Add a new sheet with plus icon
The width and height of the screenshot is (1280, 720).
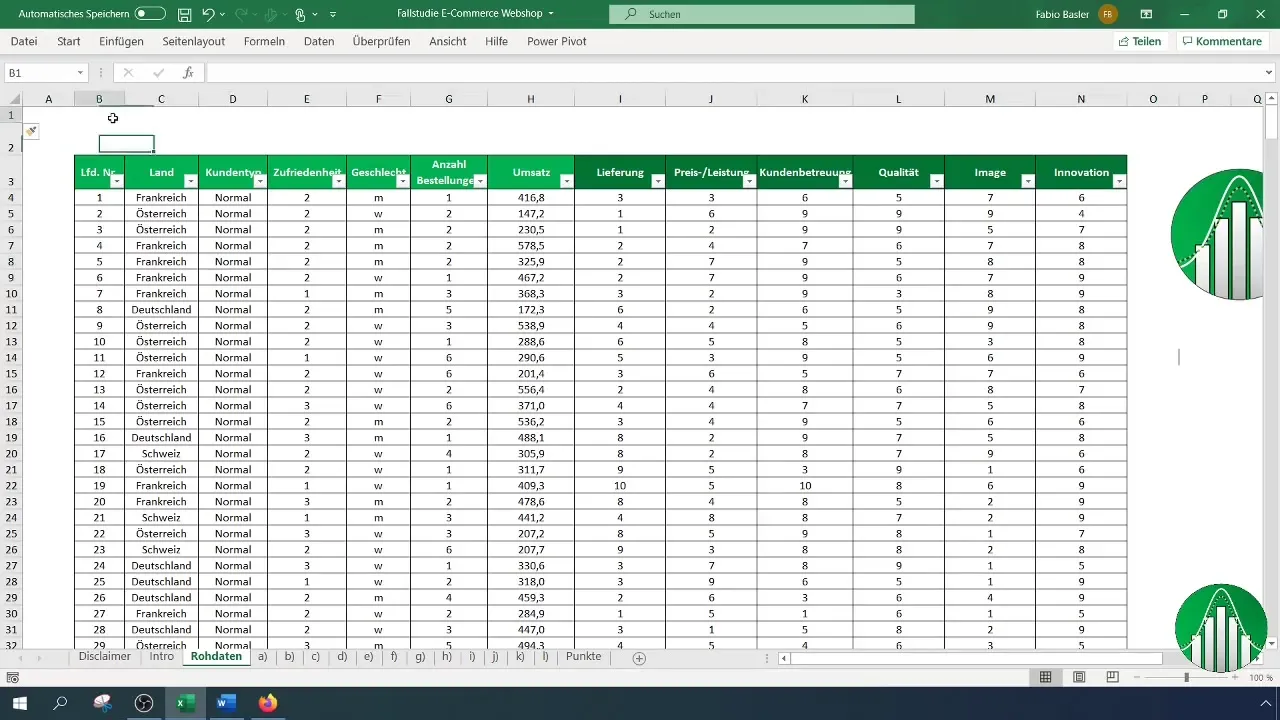(x=639, y=658)
